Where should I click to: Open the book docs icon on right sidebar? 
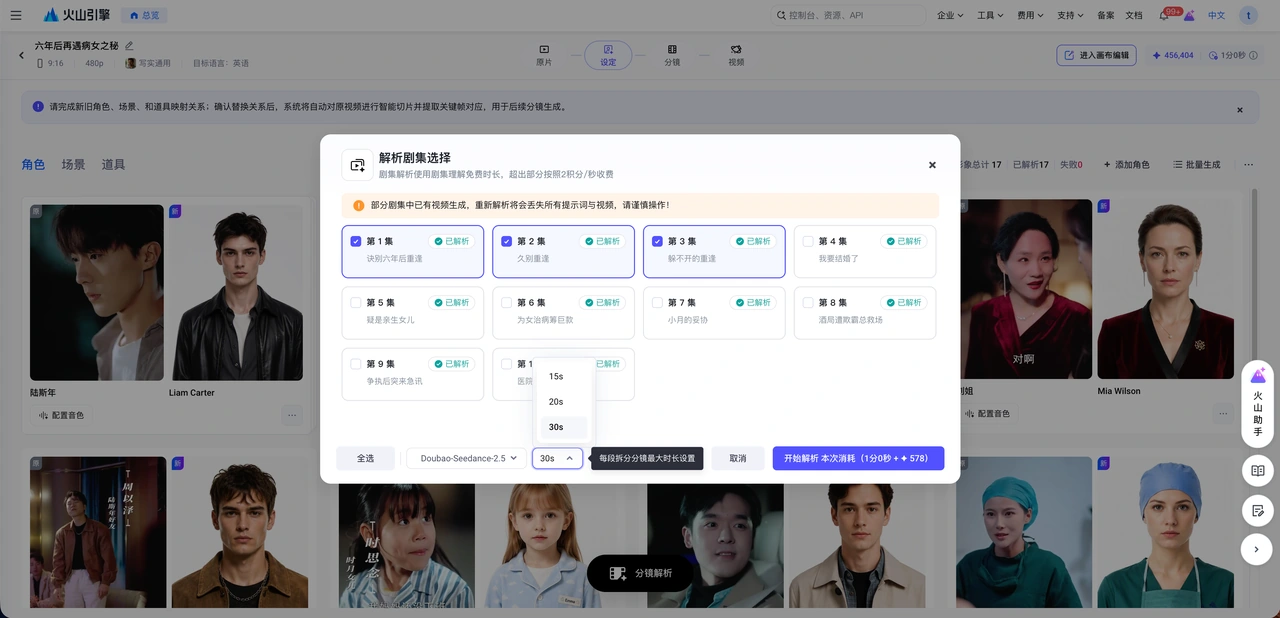pos(1257,471)
